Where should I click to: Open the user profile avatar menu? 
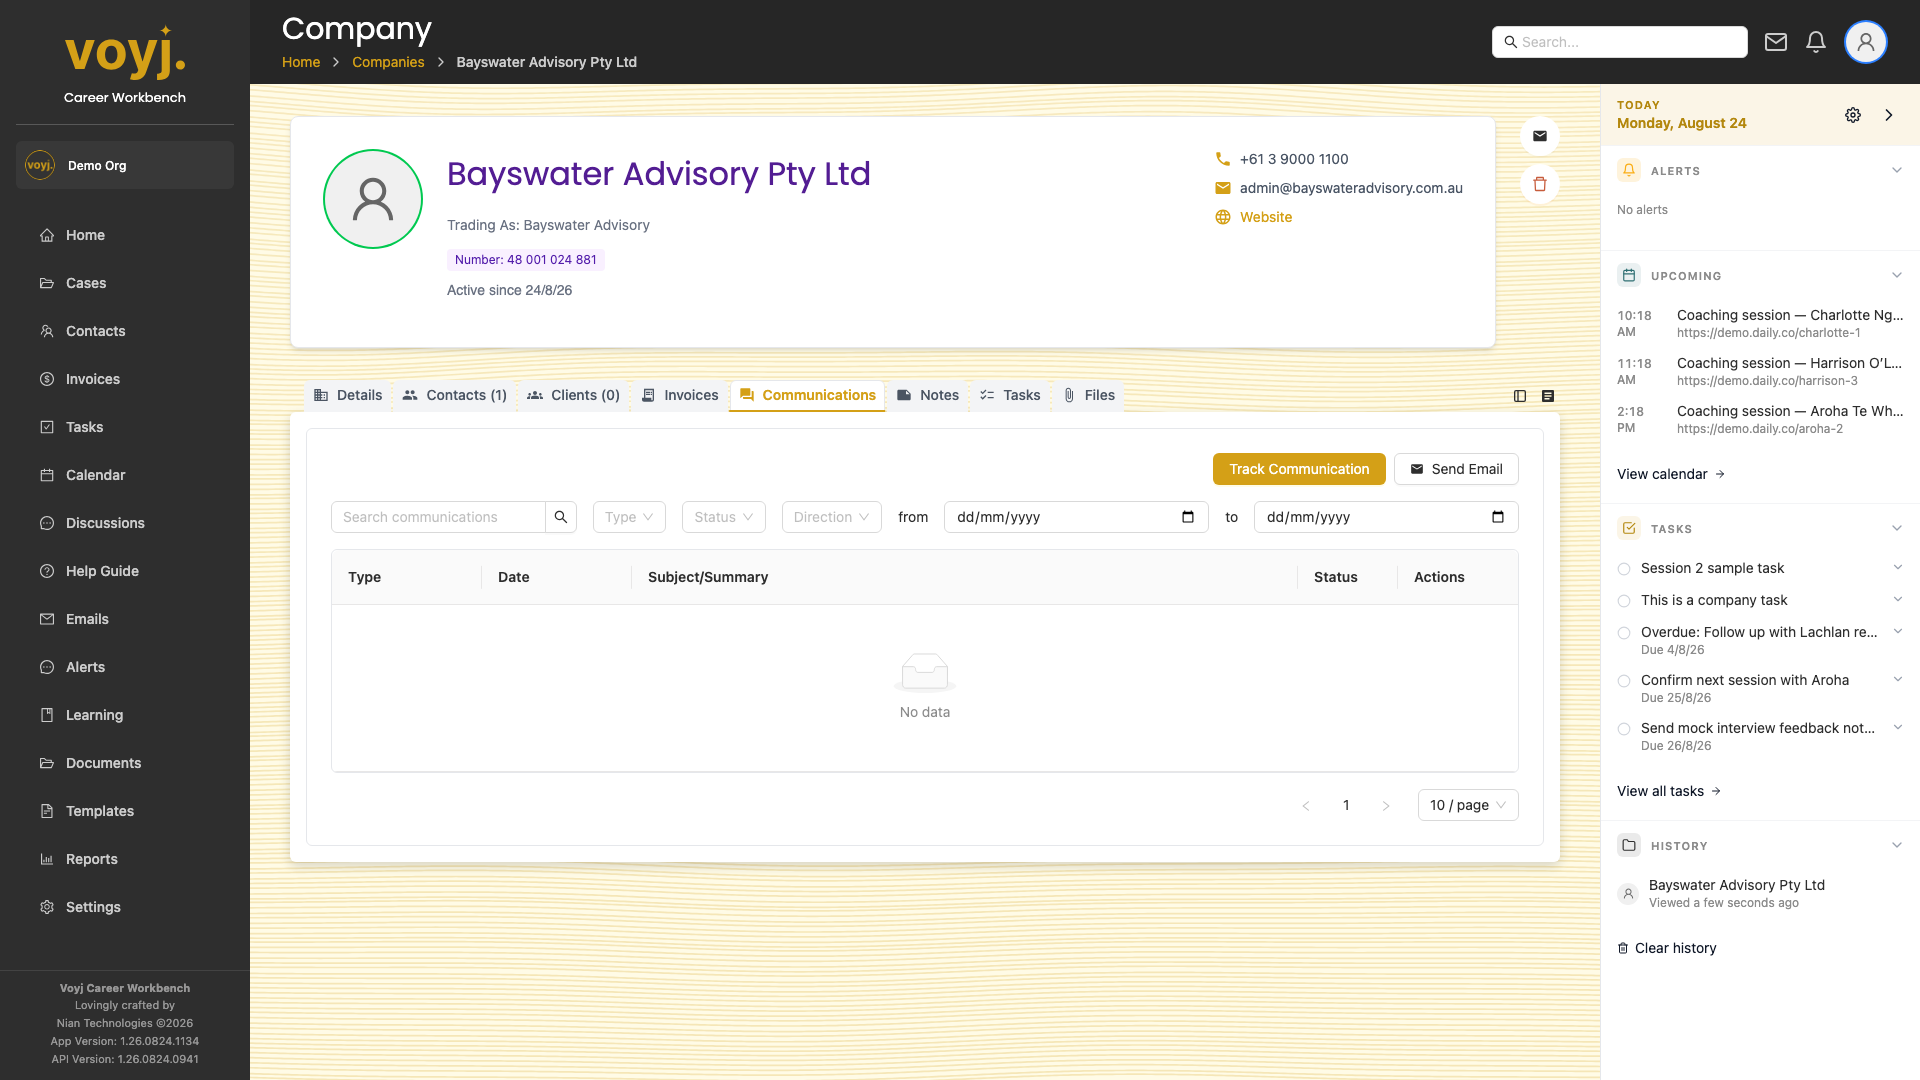tap(1866, 42)
